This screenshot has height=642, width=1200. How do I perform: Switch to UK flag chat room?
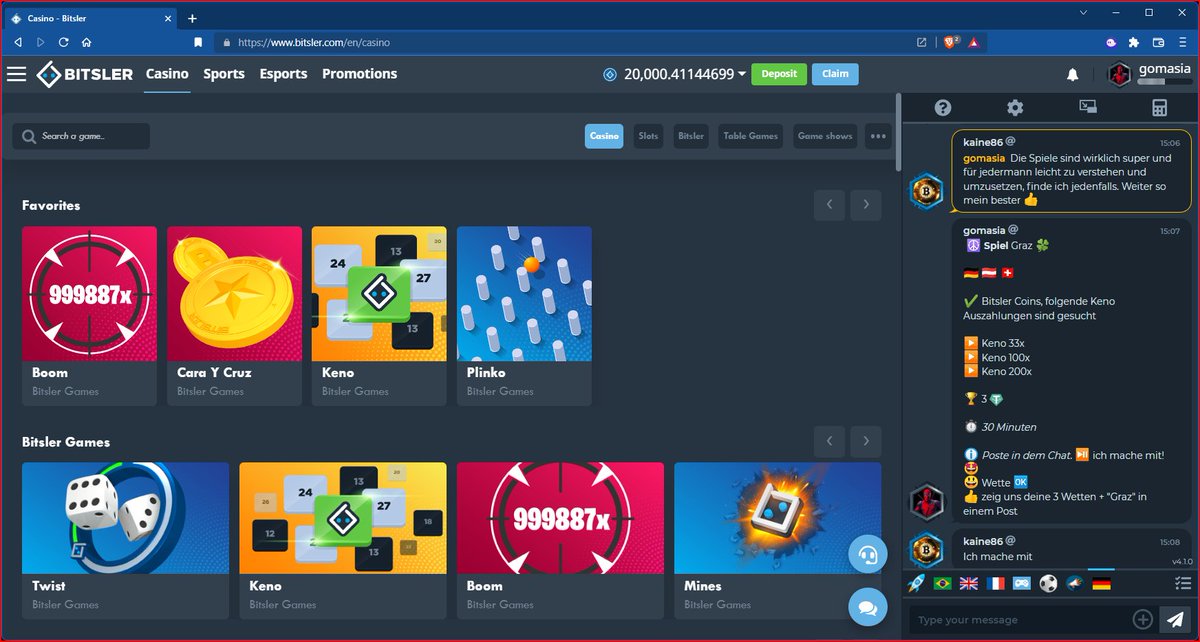tap(969, 583)
